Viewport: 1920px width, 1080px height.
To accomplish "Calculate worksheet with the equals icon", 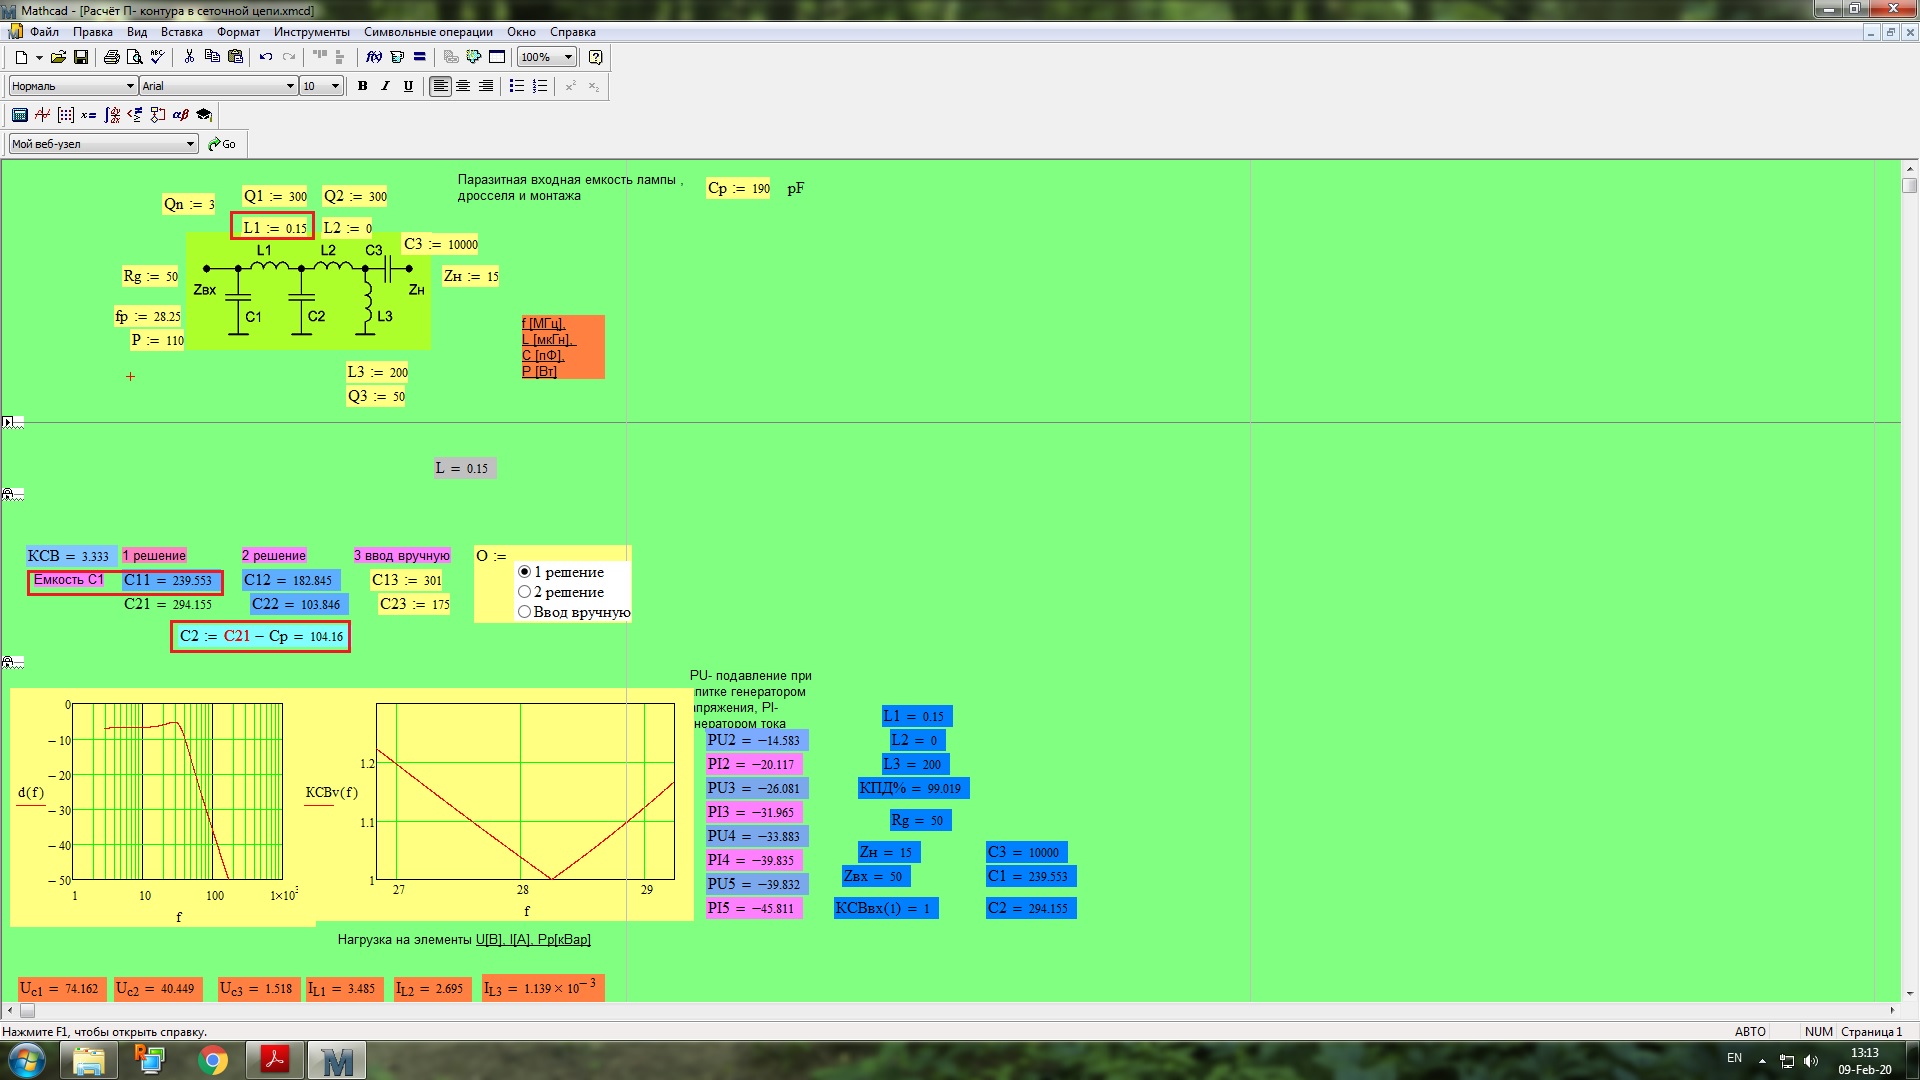I will click(420, 57).
